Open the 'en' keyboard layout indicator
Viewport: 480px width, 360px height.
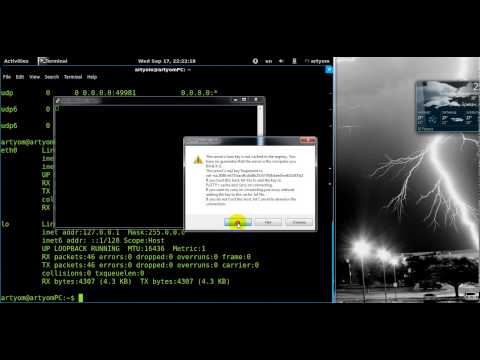click(268, 61)
